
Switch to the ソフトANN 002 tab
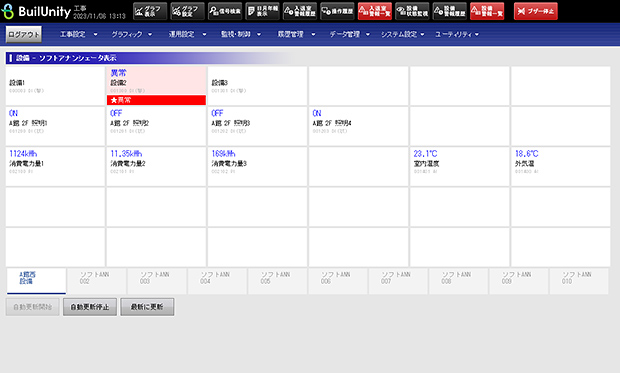(97, 281)
